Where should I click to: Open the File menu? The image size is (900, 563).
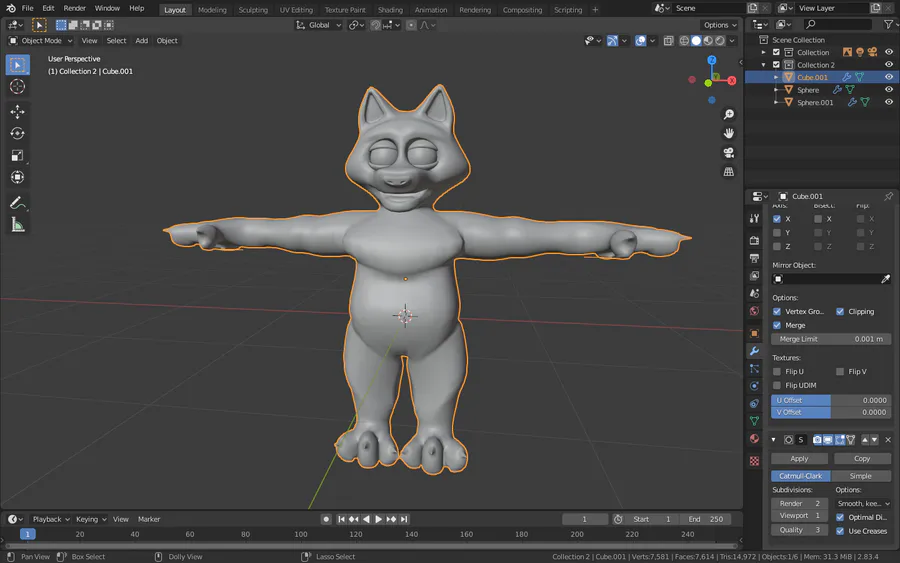coord(27,9)
